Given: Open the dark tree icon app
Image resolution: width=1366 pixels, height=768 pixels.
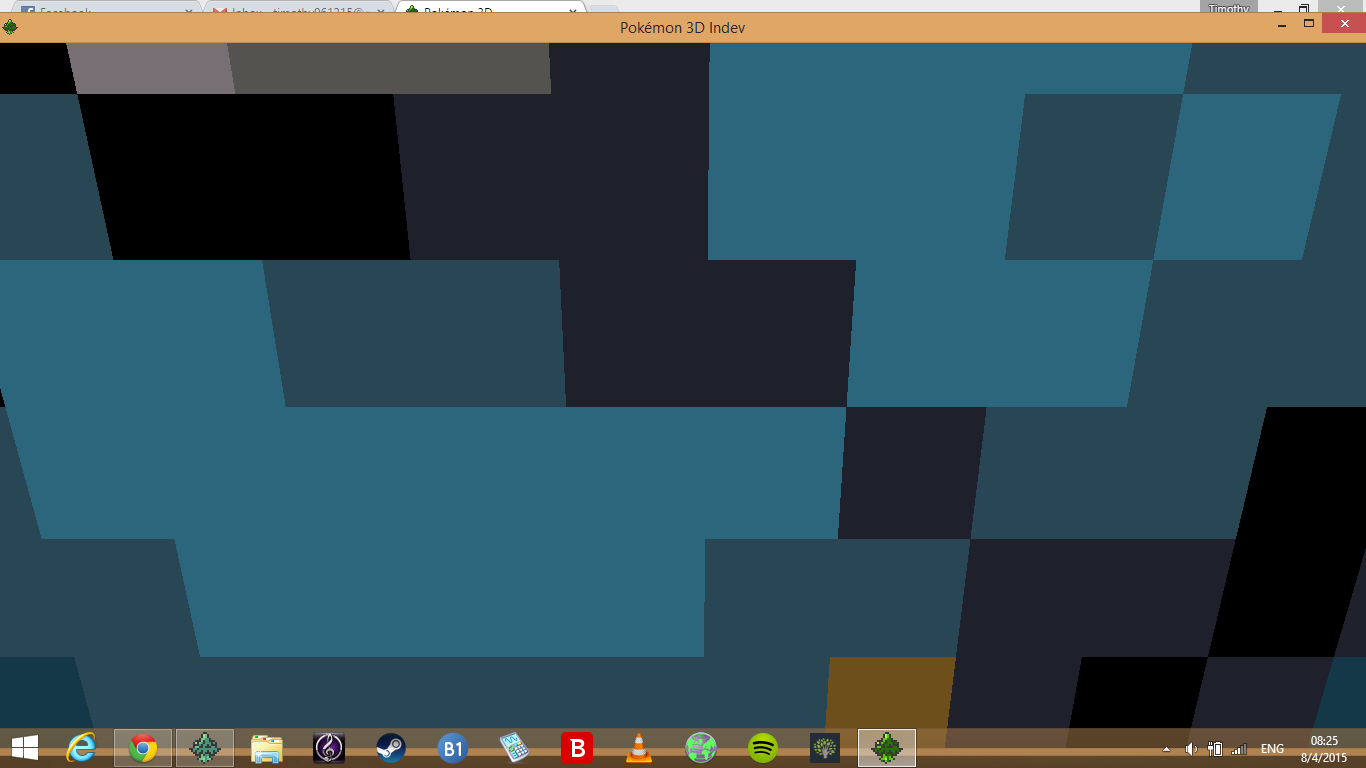Looking at the screenshot, I should click(825, 747).
